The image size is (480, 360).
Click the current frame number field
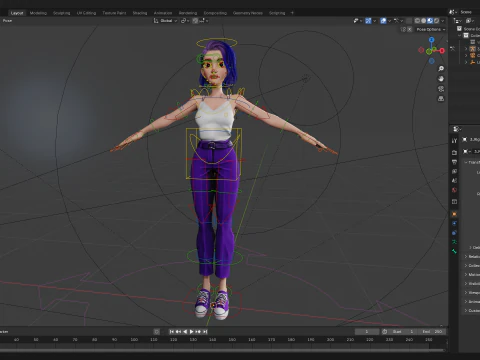pyautogui.click(x=367, y=332)
